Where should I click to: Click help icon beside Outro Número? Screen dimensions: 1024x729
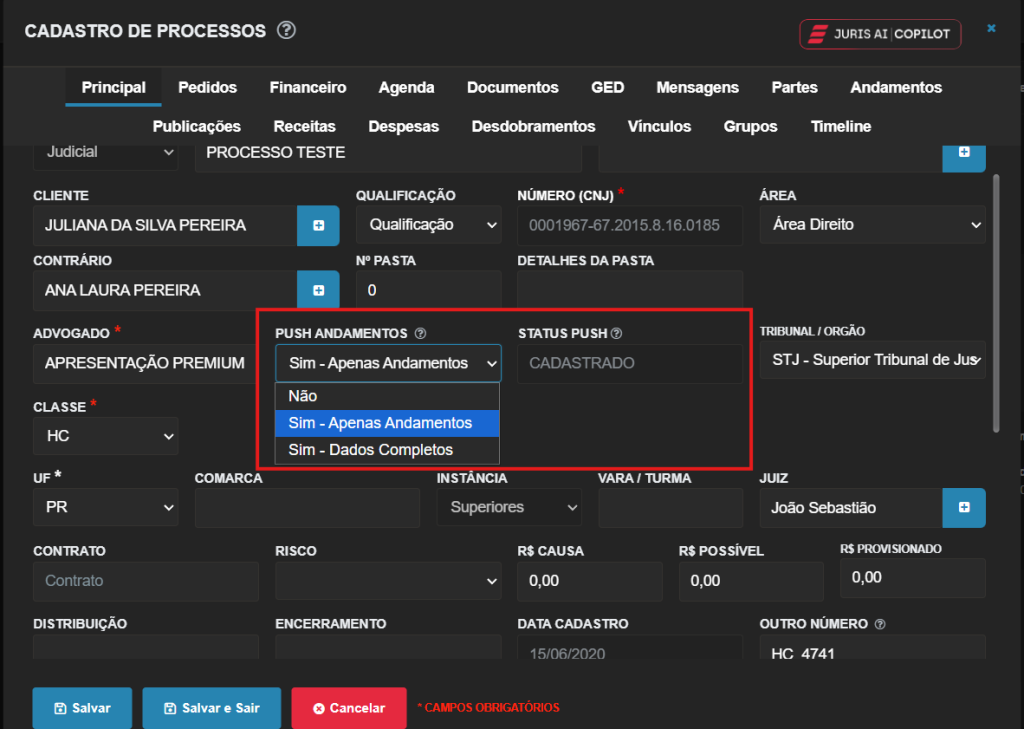click(x=880, y=624)
